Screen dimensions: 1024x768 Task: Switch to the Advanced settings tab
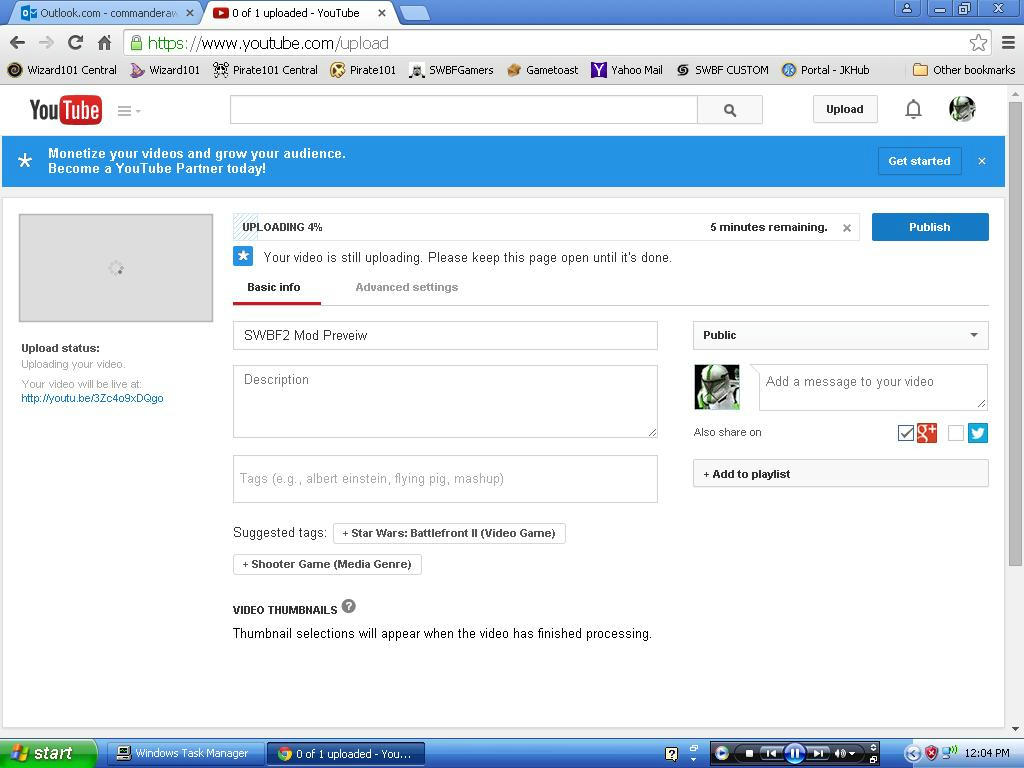coord(407,287)
